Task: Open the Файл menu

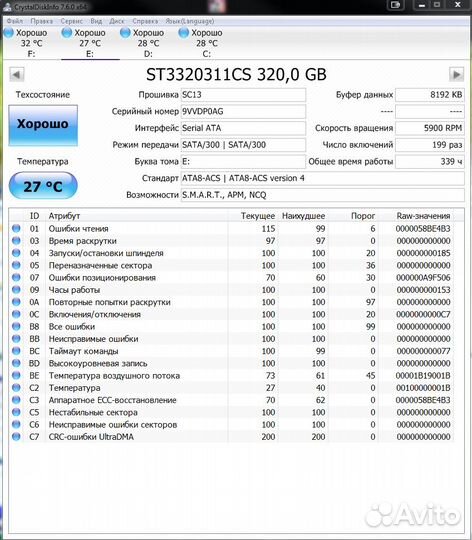Action: tap(15, 21)
